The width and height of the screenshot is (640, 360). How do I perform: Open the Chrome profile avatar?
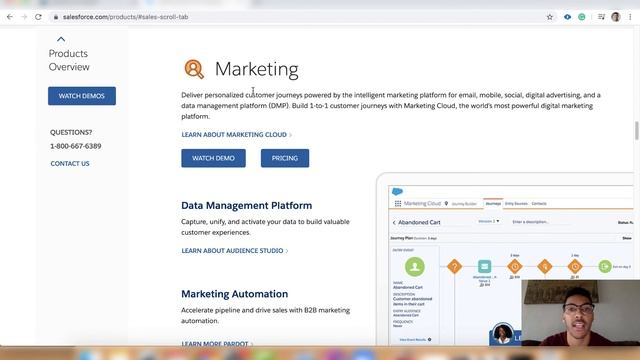pyautogui.click(x=616, y=17)
